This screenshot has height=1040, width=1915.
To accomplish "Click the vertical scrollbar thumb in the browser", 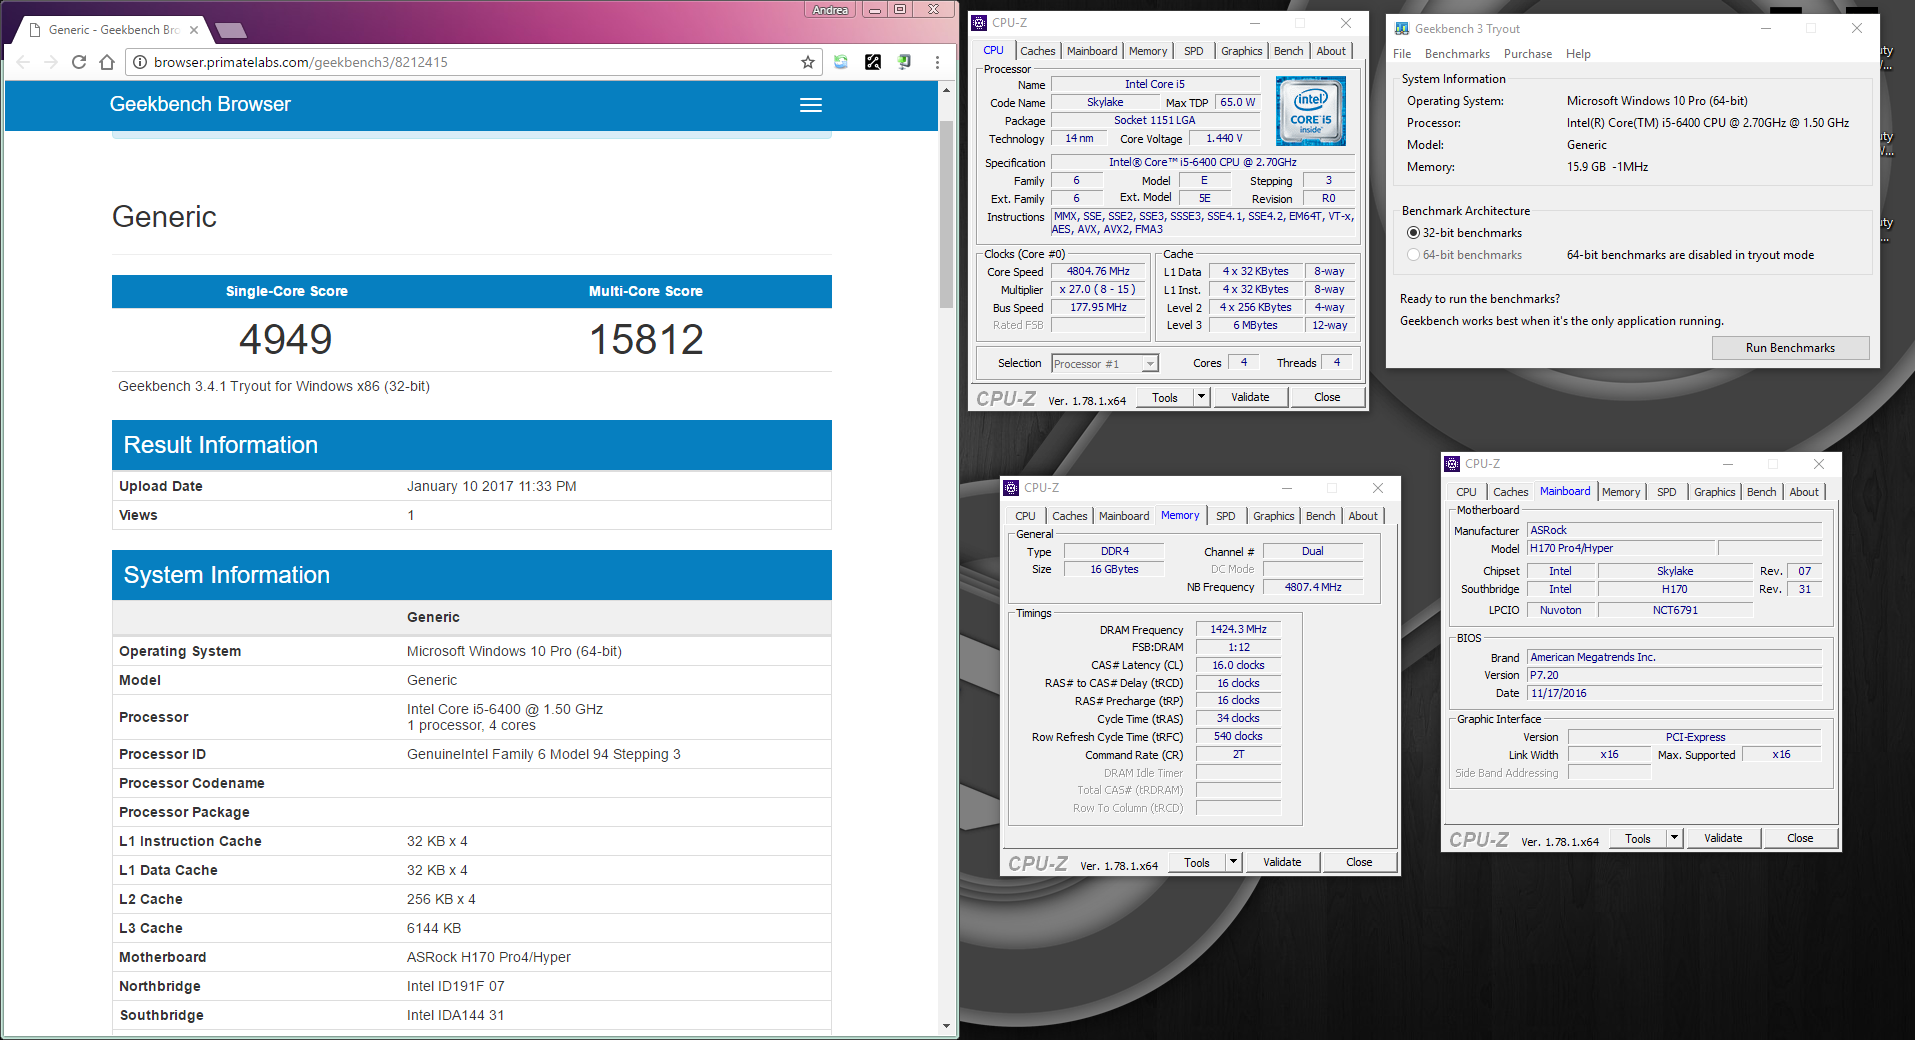I will [x=946, y=214].
